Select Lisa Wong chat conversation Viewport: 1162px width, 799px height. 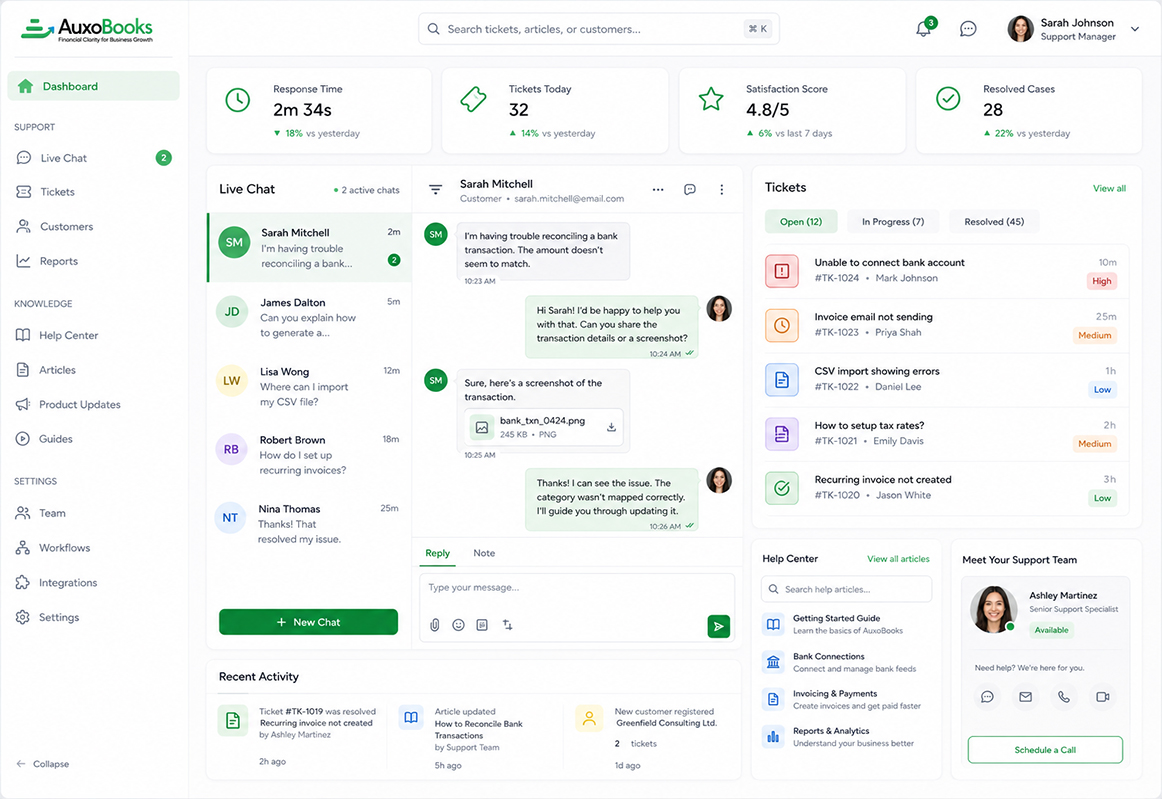click(309, 386)
